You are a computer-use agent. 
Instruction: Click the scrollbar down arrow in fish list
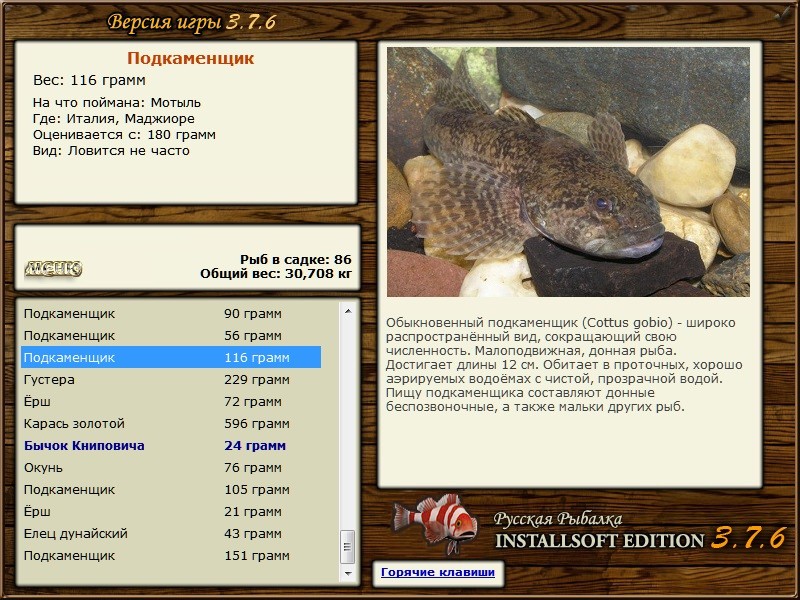coord(348,573)
